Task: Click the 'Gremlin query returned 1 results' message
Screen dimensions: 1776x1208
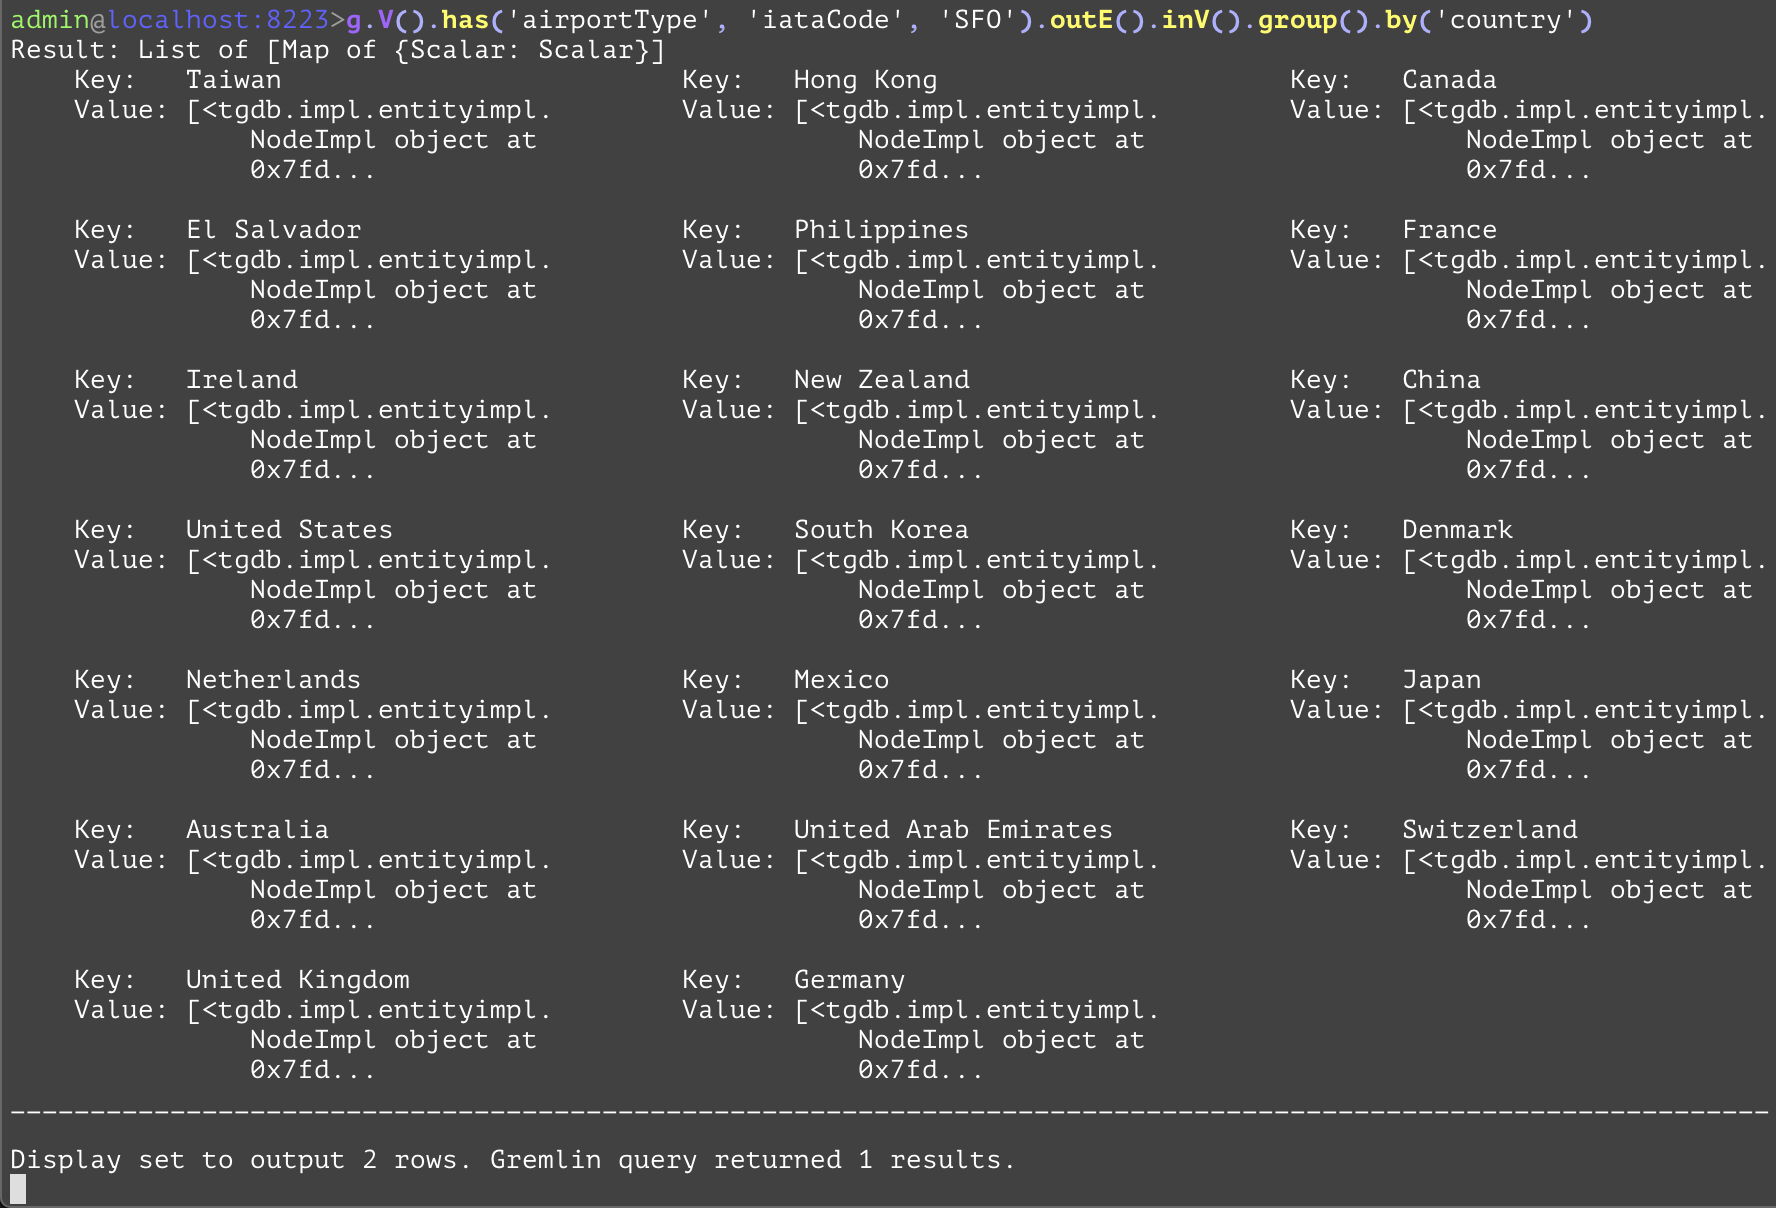Action: [752, 1160]
